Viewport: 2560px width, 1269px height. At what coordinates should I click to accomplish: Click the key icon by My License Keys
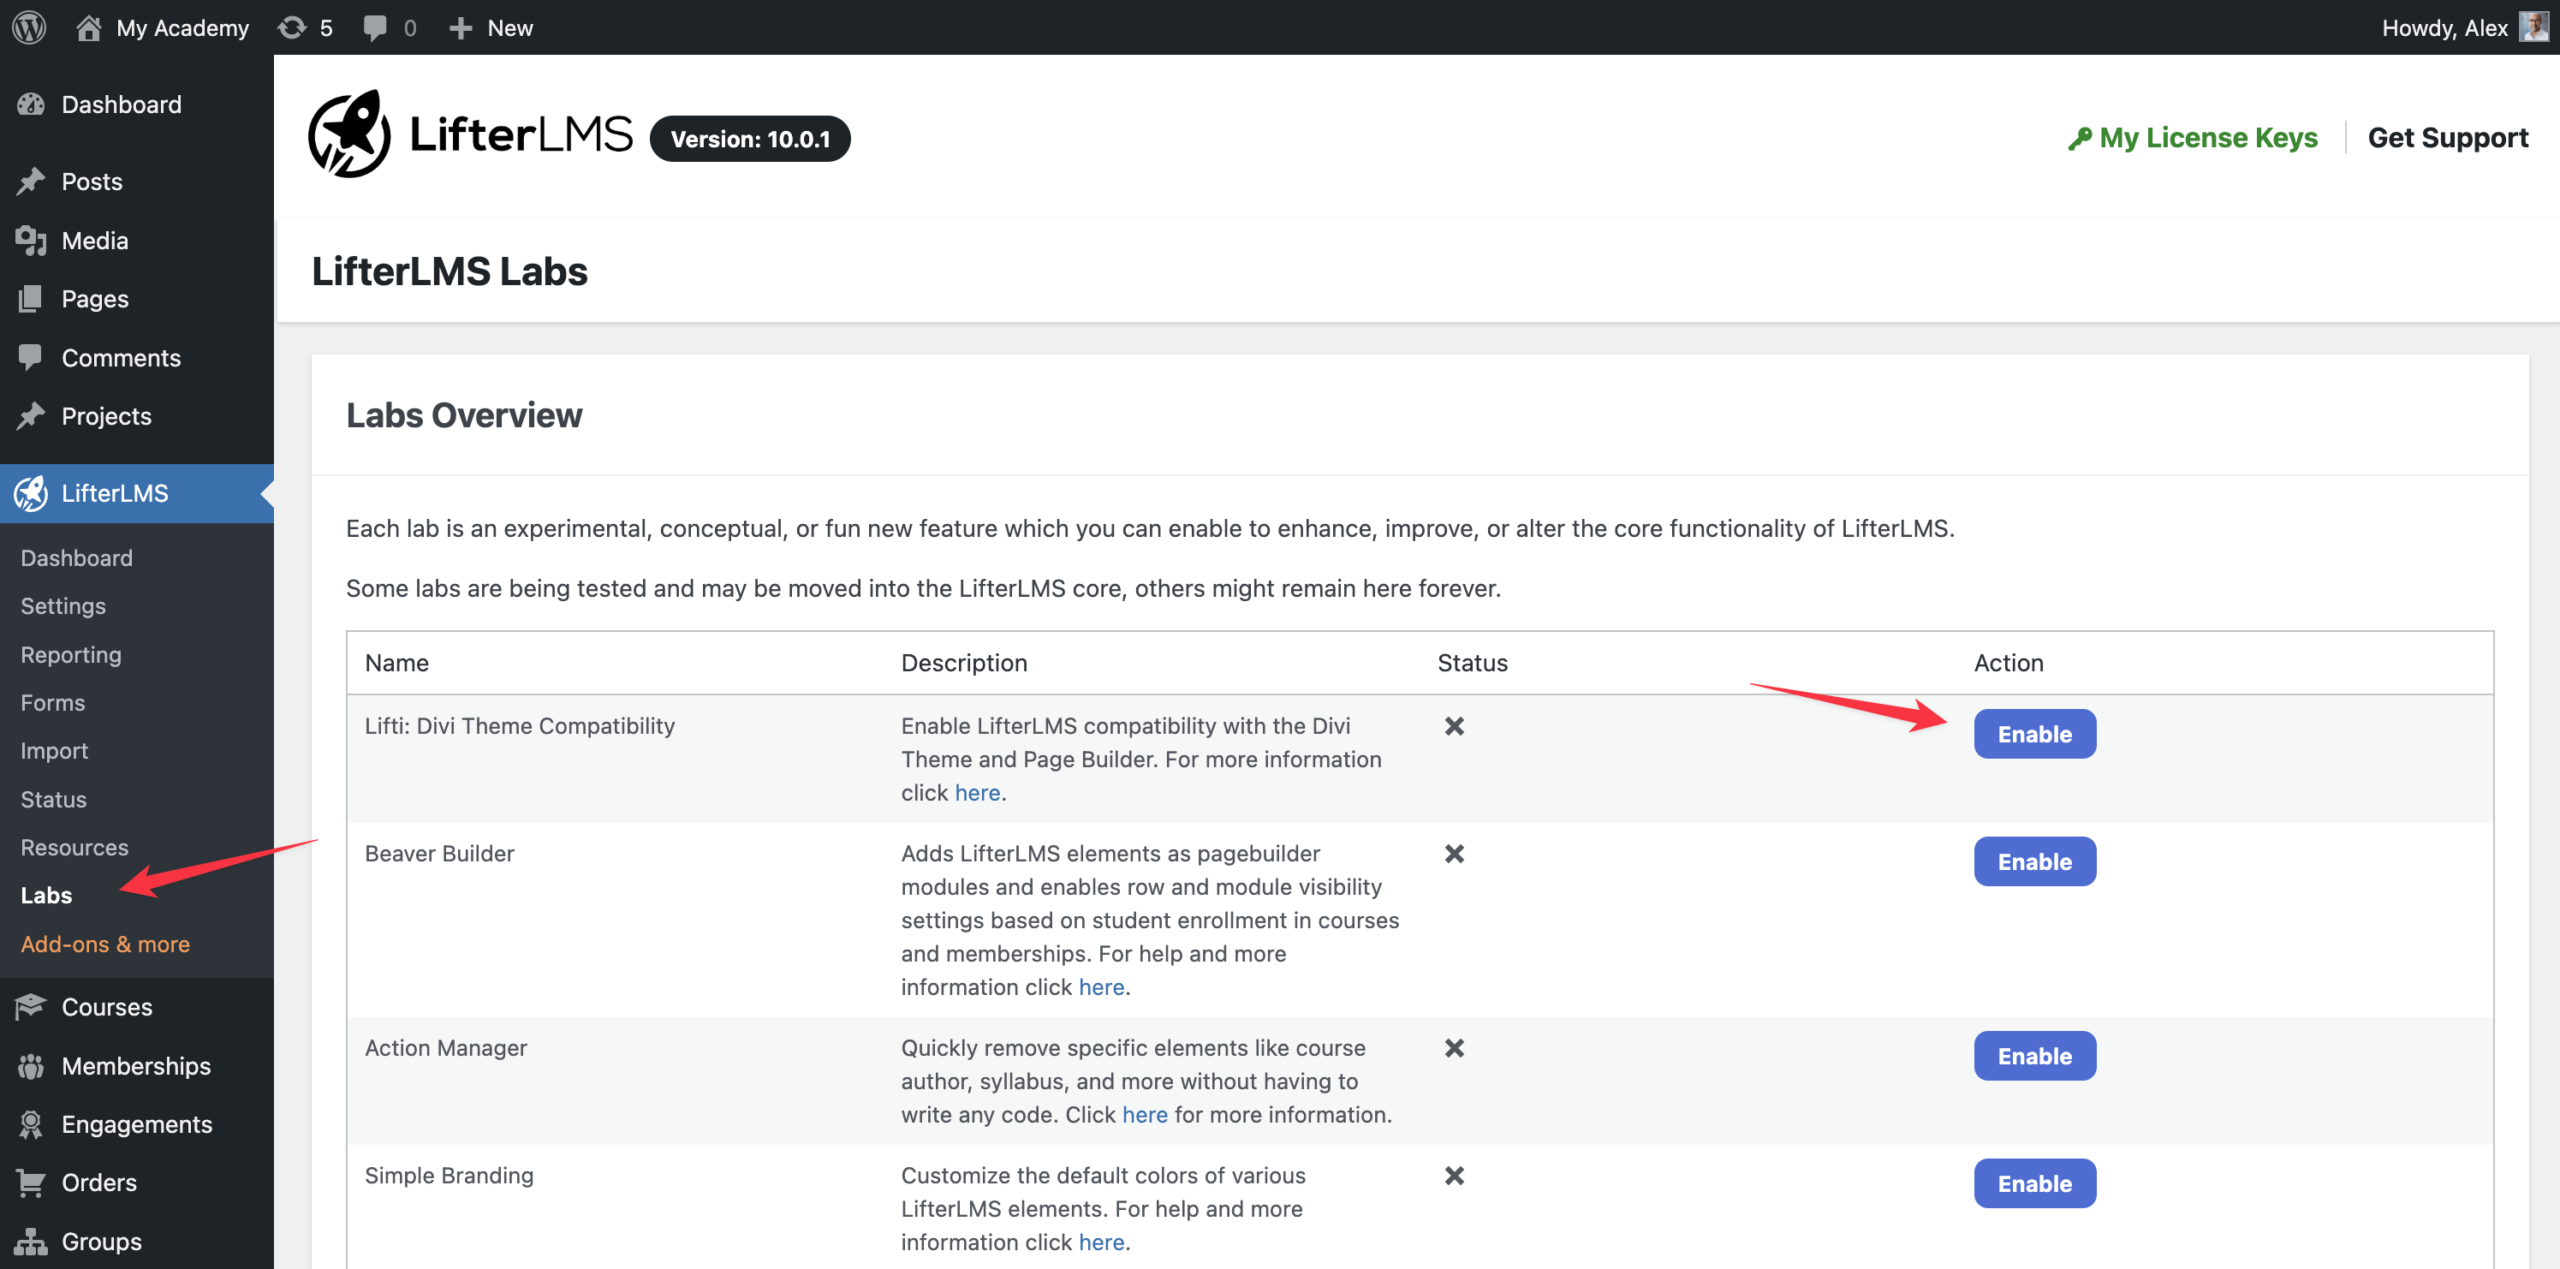click(2080, 138)
